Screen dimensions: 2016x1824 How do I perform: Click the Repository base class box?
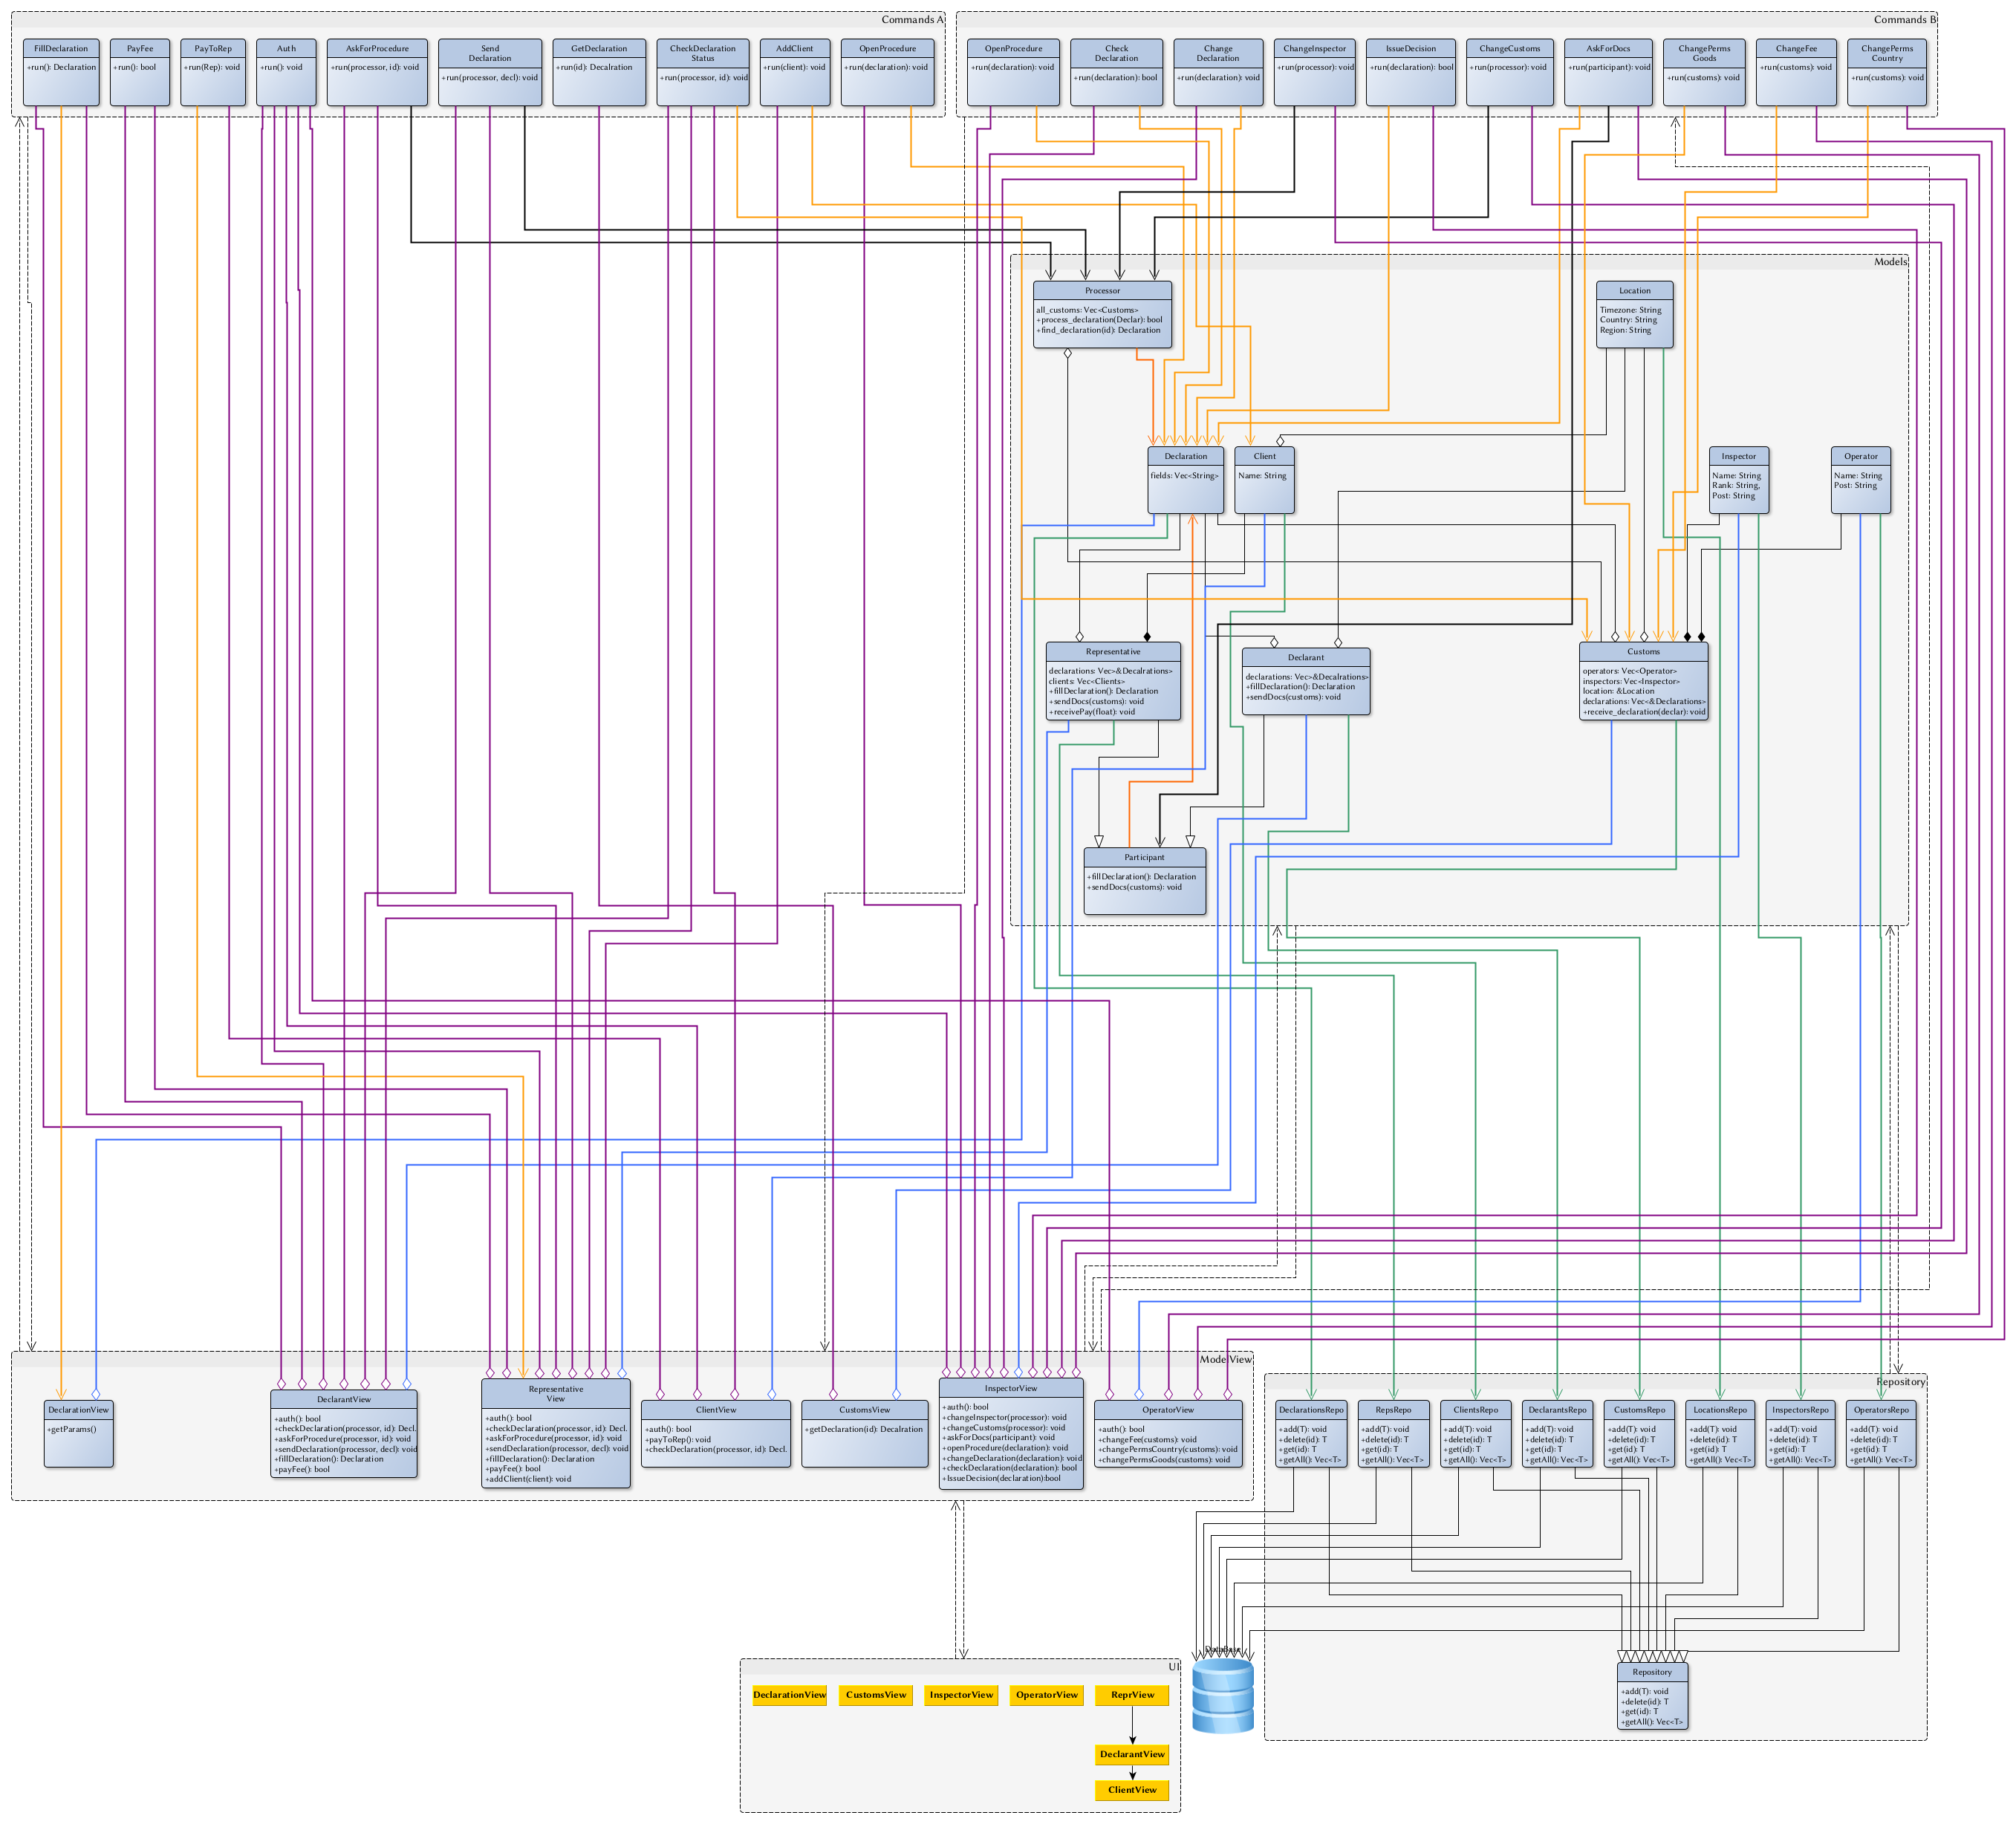tap(1652, 1695)
